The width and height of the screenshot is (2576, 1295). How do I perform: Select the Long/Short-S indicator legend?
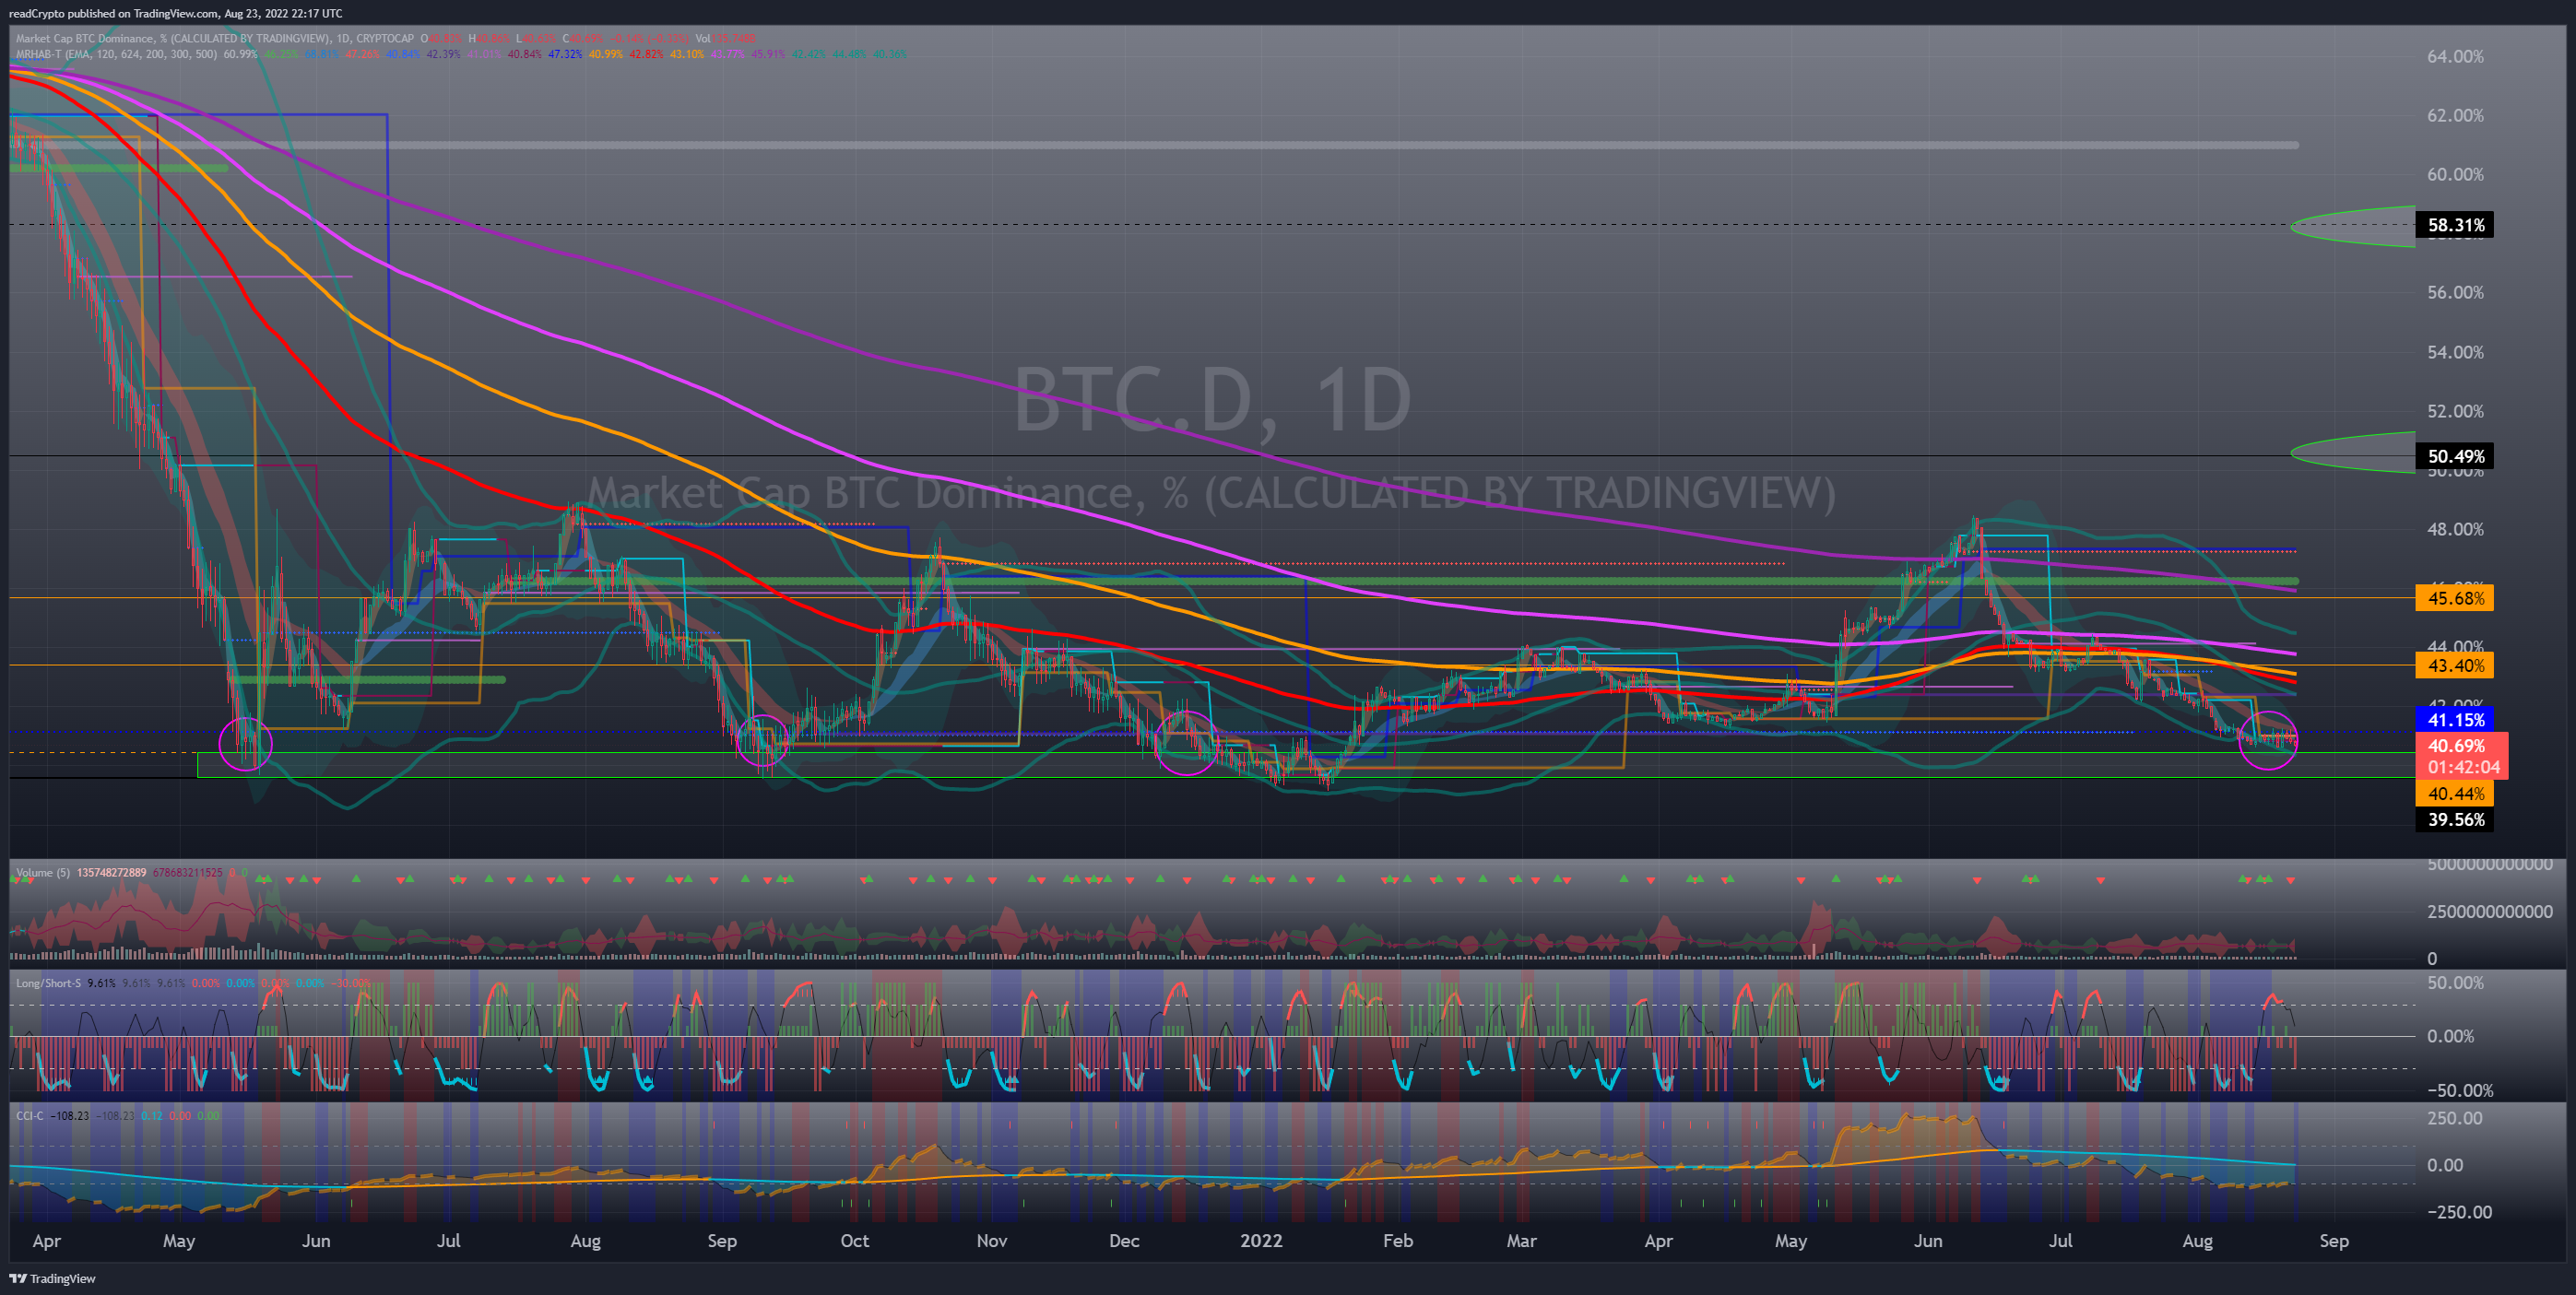coord(48,983)
